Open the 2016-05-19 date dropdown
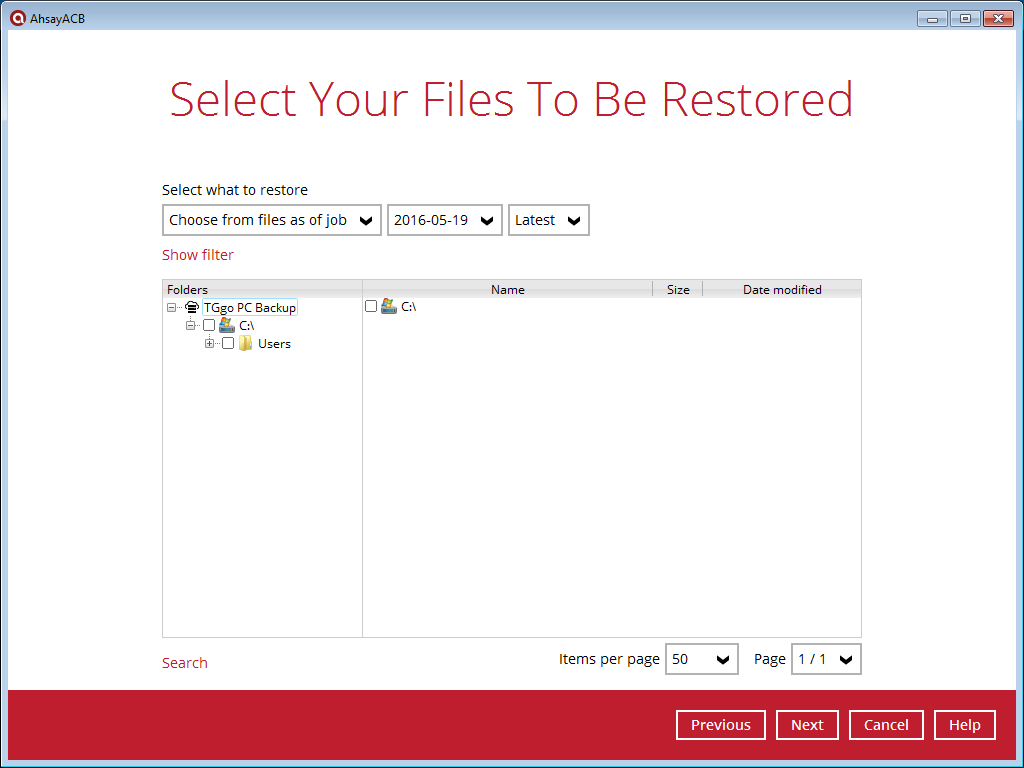The image size is (1024, 768). (444, 220)
